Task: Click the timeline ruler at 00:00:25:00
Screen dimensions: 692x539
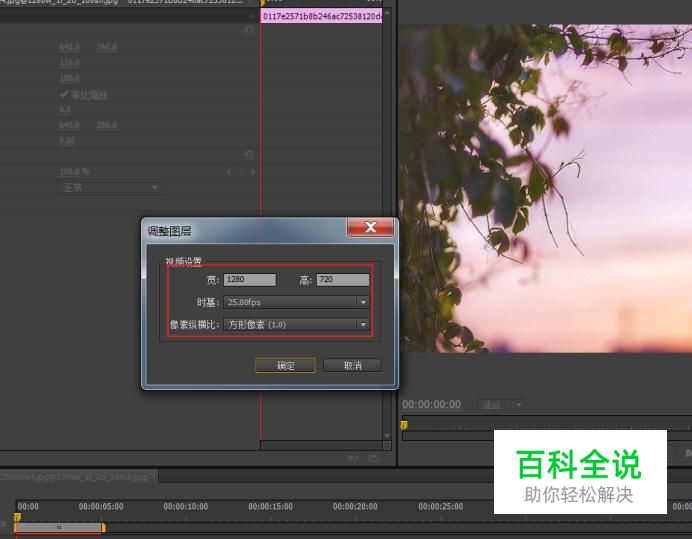Action: pyautogui.click(x=440, y=506)
